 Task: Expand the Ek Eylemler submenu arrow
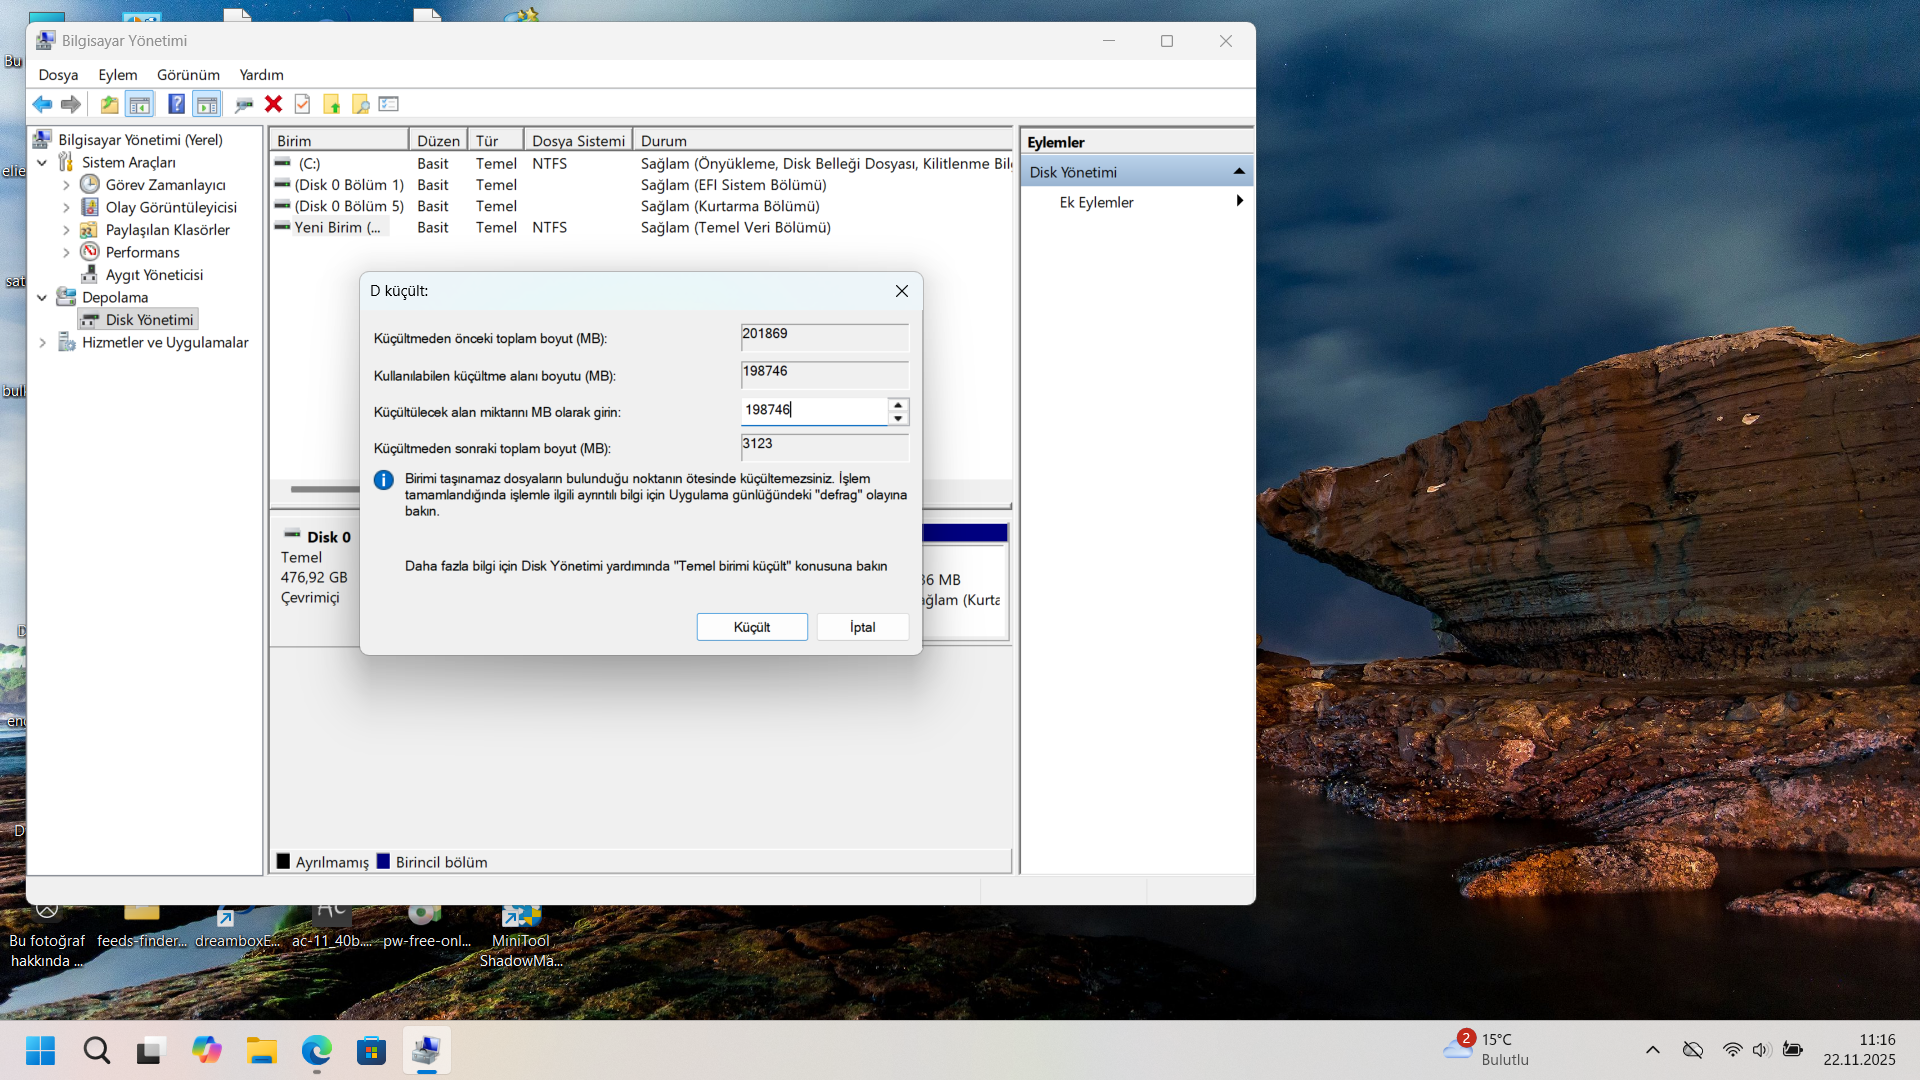tap(1239, 201)
